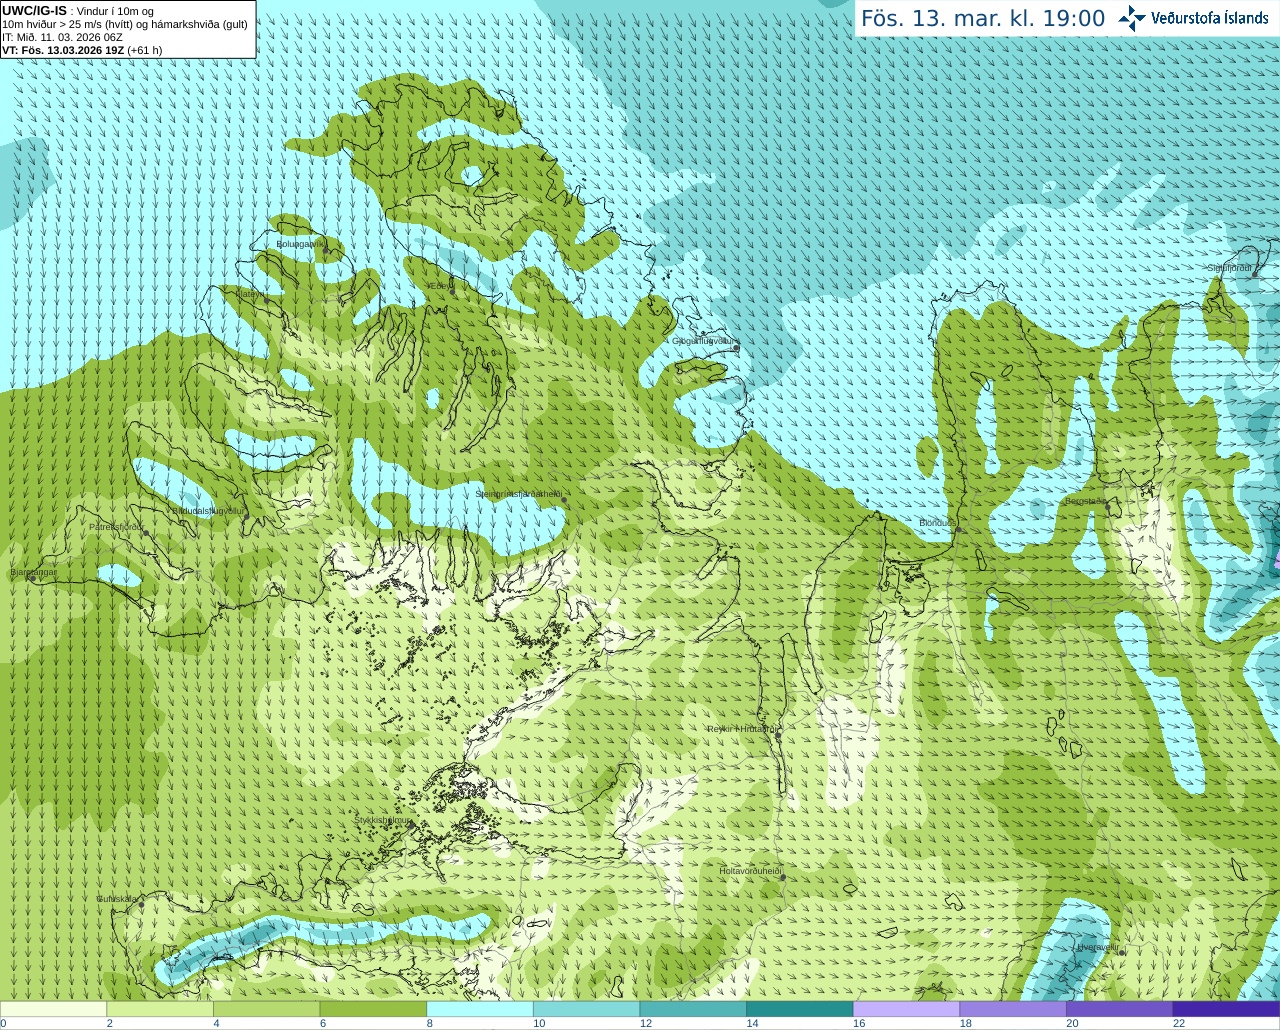Image resolution: width=1280 pixels, height=1030 pixels.
Task: Click the Reykir í Hrútafirði station label
Action: tap(741, 729)
